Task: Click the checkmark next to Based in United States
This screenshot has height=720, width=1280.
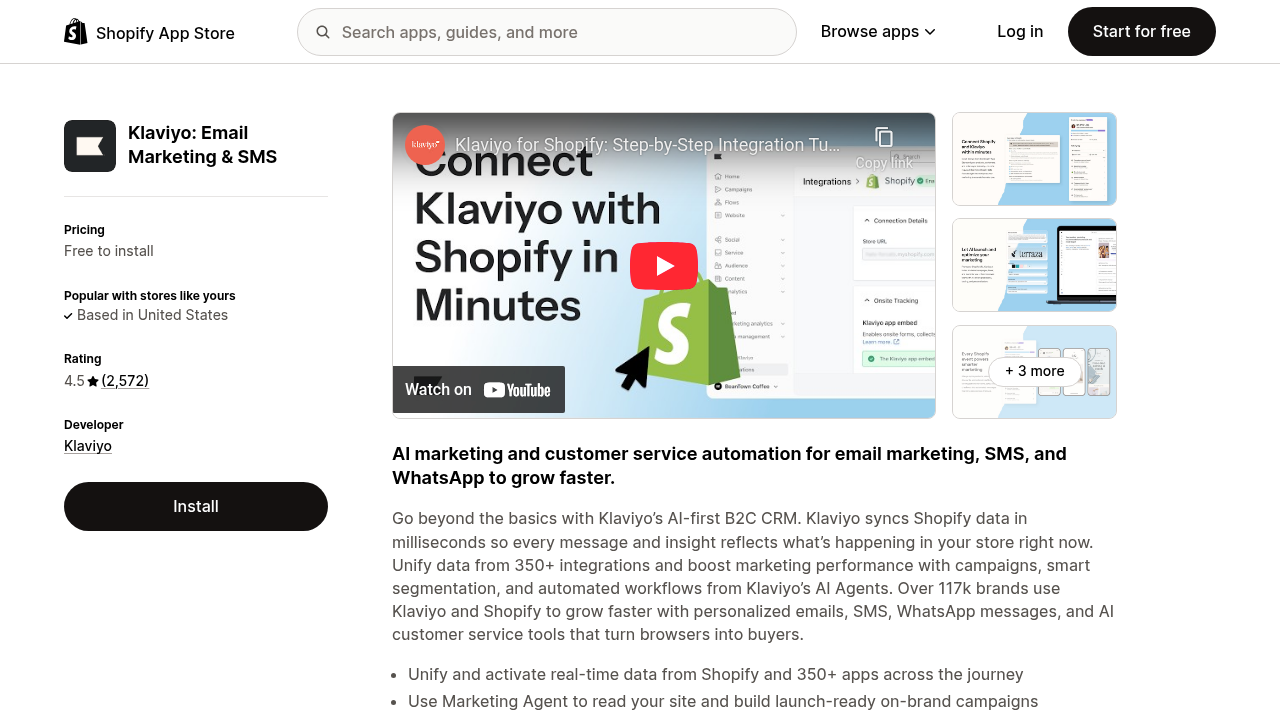Action: 67,315
